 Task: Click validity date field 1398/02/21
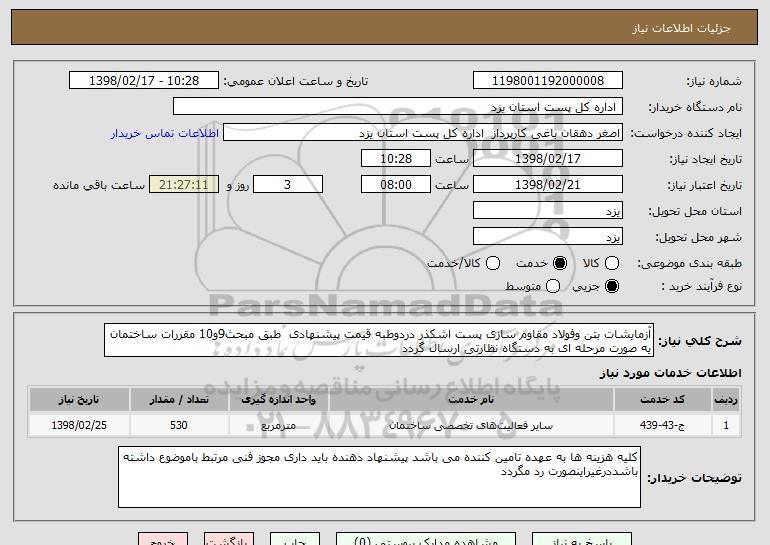(548, 185)
